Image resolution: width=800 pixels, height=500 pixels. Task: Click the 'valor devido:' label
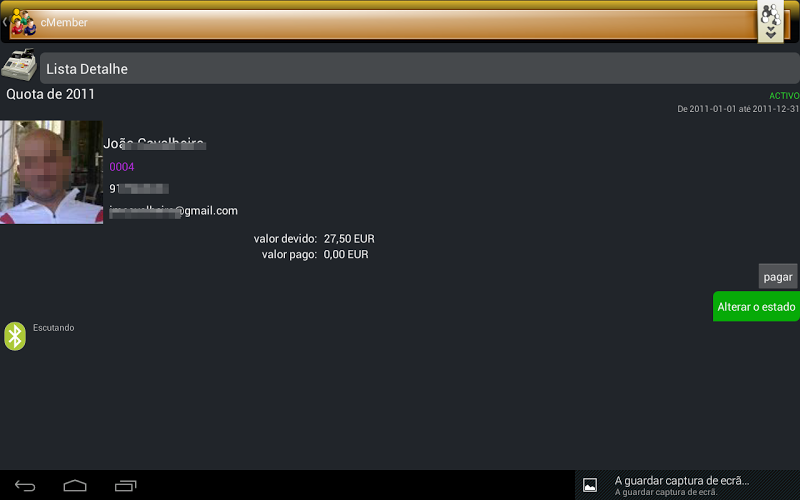285,239
